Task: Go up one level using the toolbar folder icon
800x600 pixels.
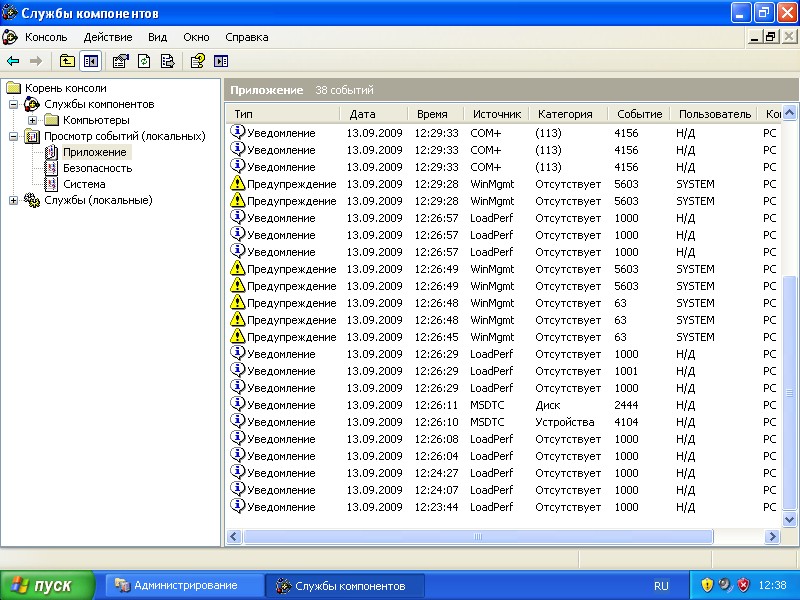Action: [x=67, y=61]
